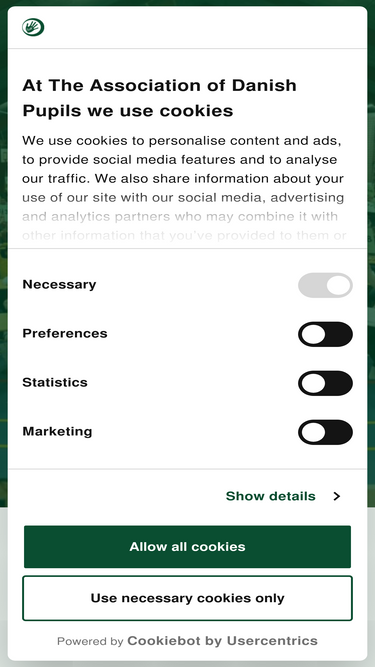
Task: Select the Preferences category label
Action: click(x=65, y=333)
